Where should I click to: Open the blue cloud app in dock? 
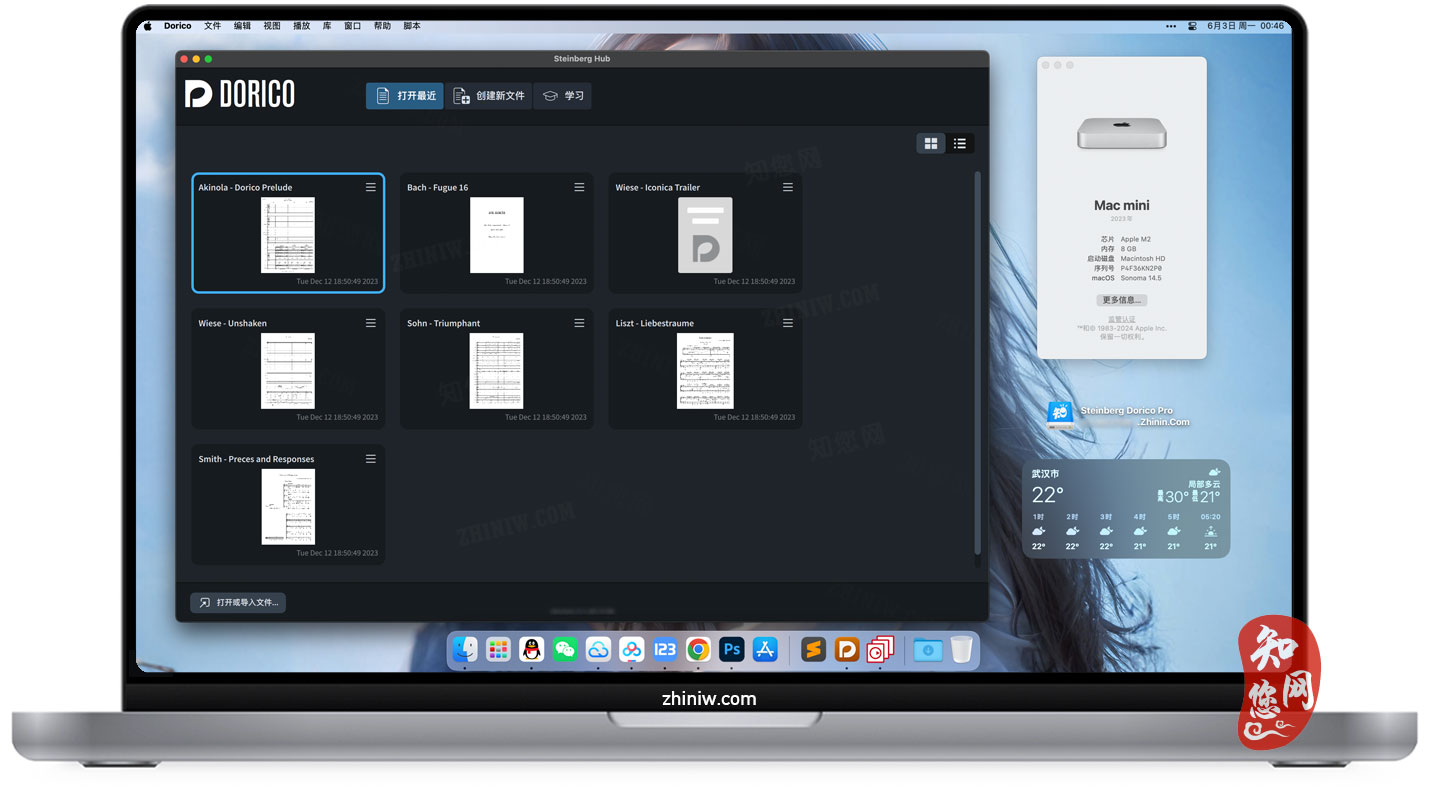[x=598, y=650]
